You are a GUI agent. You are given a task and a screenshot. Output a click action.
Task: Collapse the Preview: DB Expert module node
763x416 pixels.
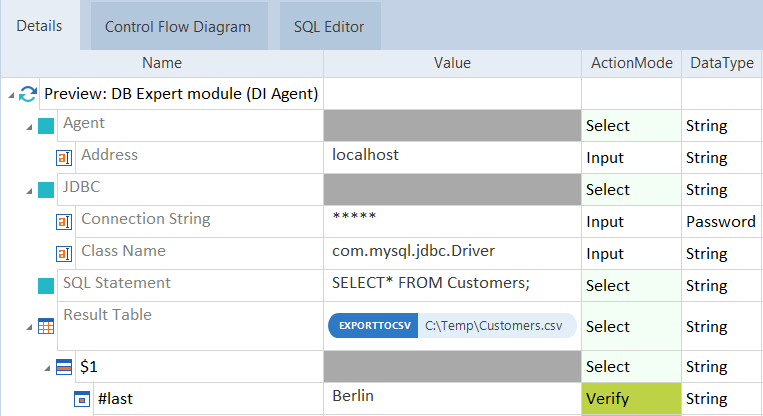pos(10,95)
